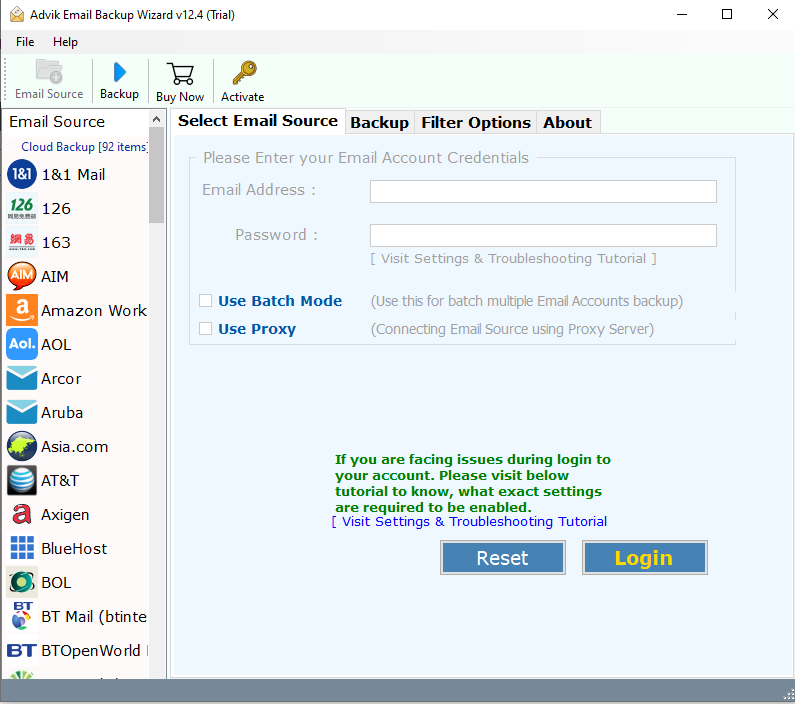Choose the 163 mail source icon
This screenshot has height=704, width=795.
click(x=22, y=242)
